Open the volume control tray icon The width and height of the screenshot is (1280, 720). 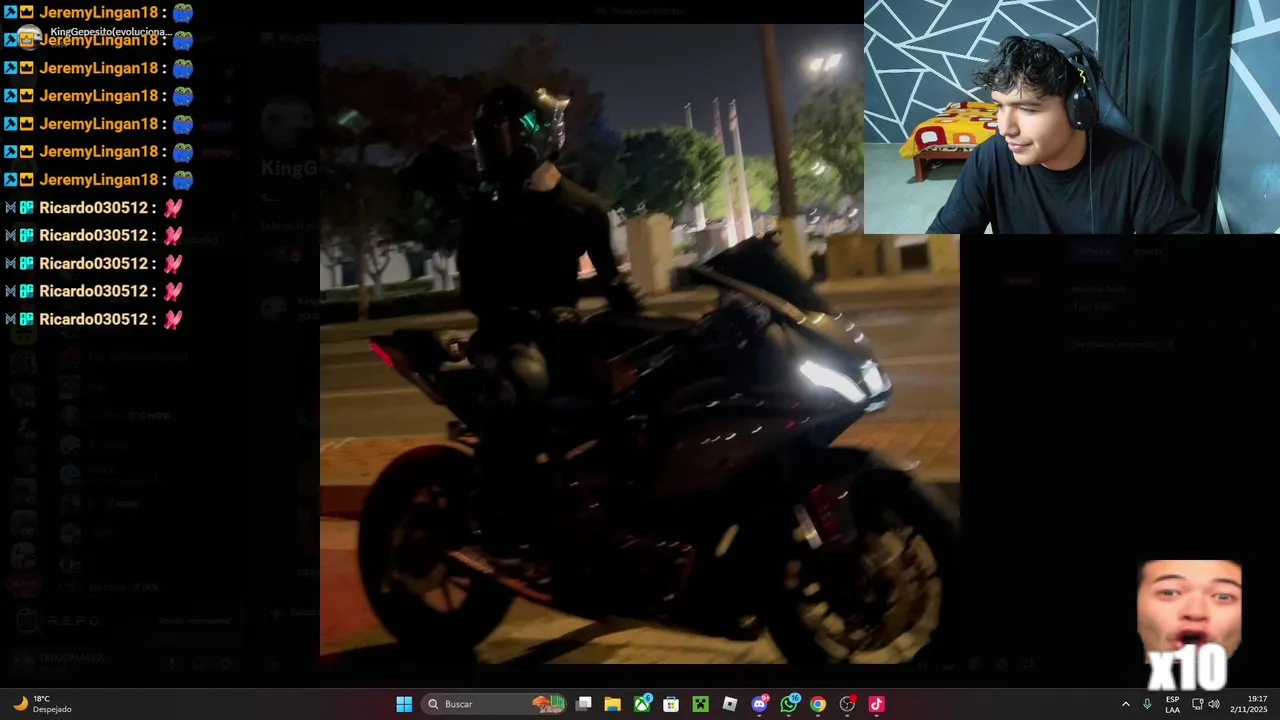[x=1214, y=704]
